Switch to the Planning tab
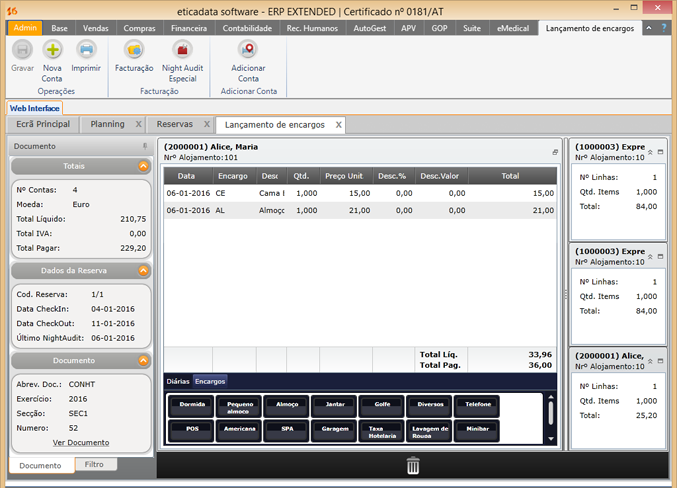677x488 pixels. click(x=108, y=124)
